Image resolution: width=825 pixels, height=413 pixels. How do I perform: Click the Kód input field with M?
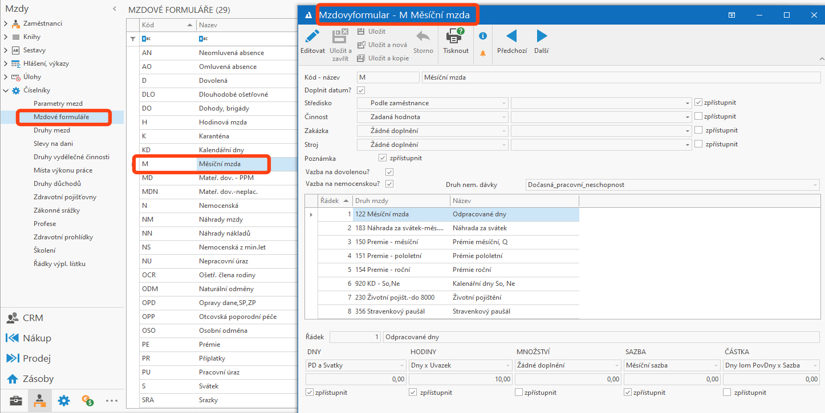(388, 77)
